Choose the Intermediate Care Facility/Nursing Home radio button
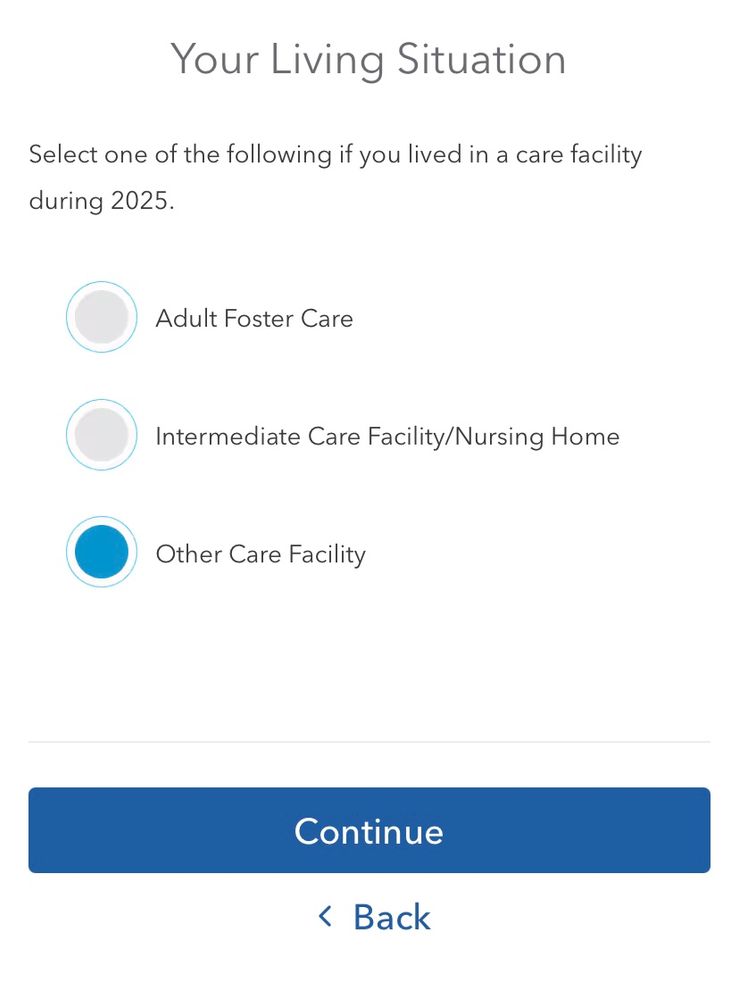This screenshot has height=999, width=739. click(x=101, y=436)
